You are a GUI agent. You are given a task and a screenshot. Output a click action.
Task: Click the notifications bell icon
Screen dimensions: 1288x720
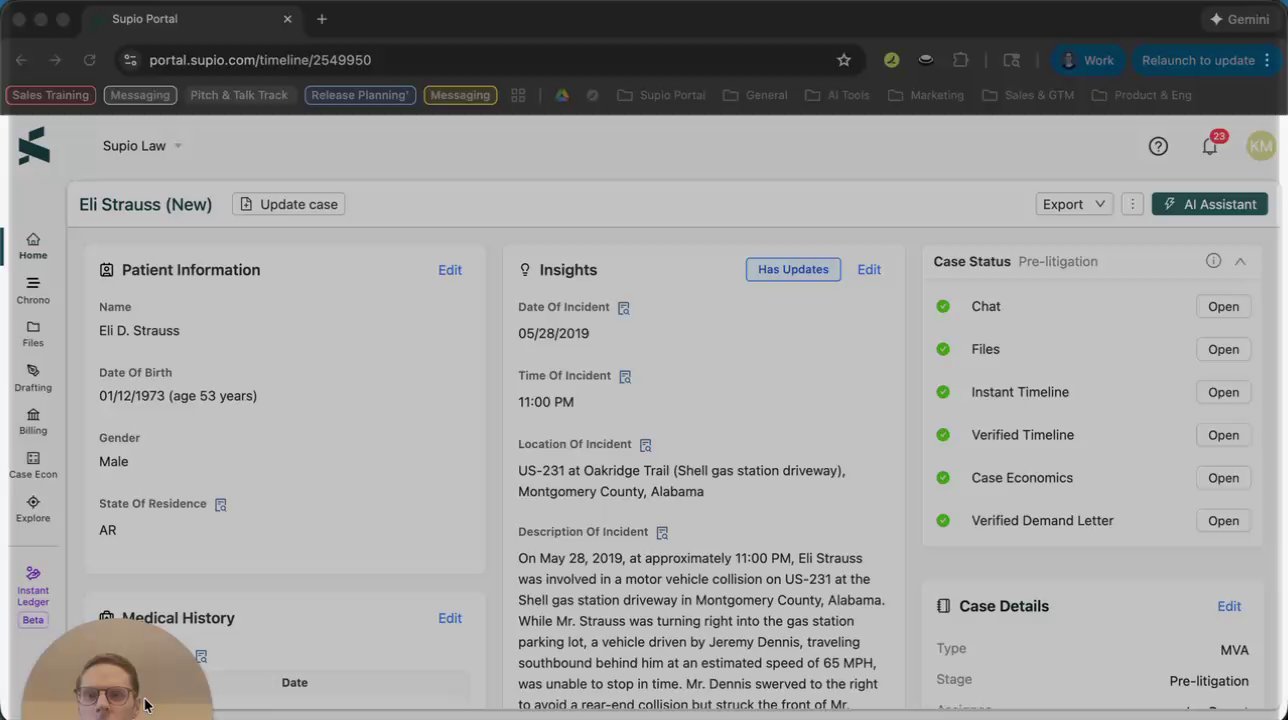(x=1210, y=147)
